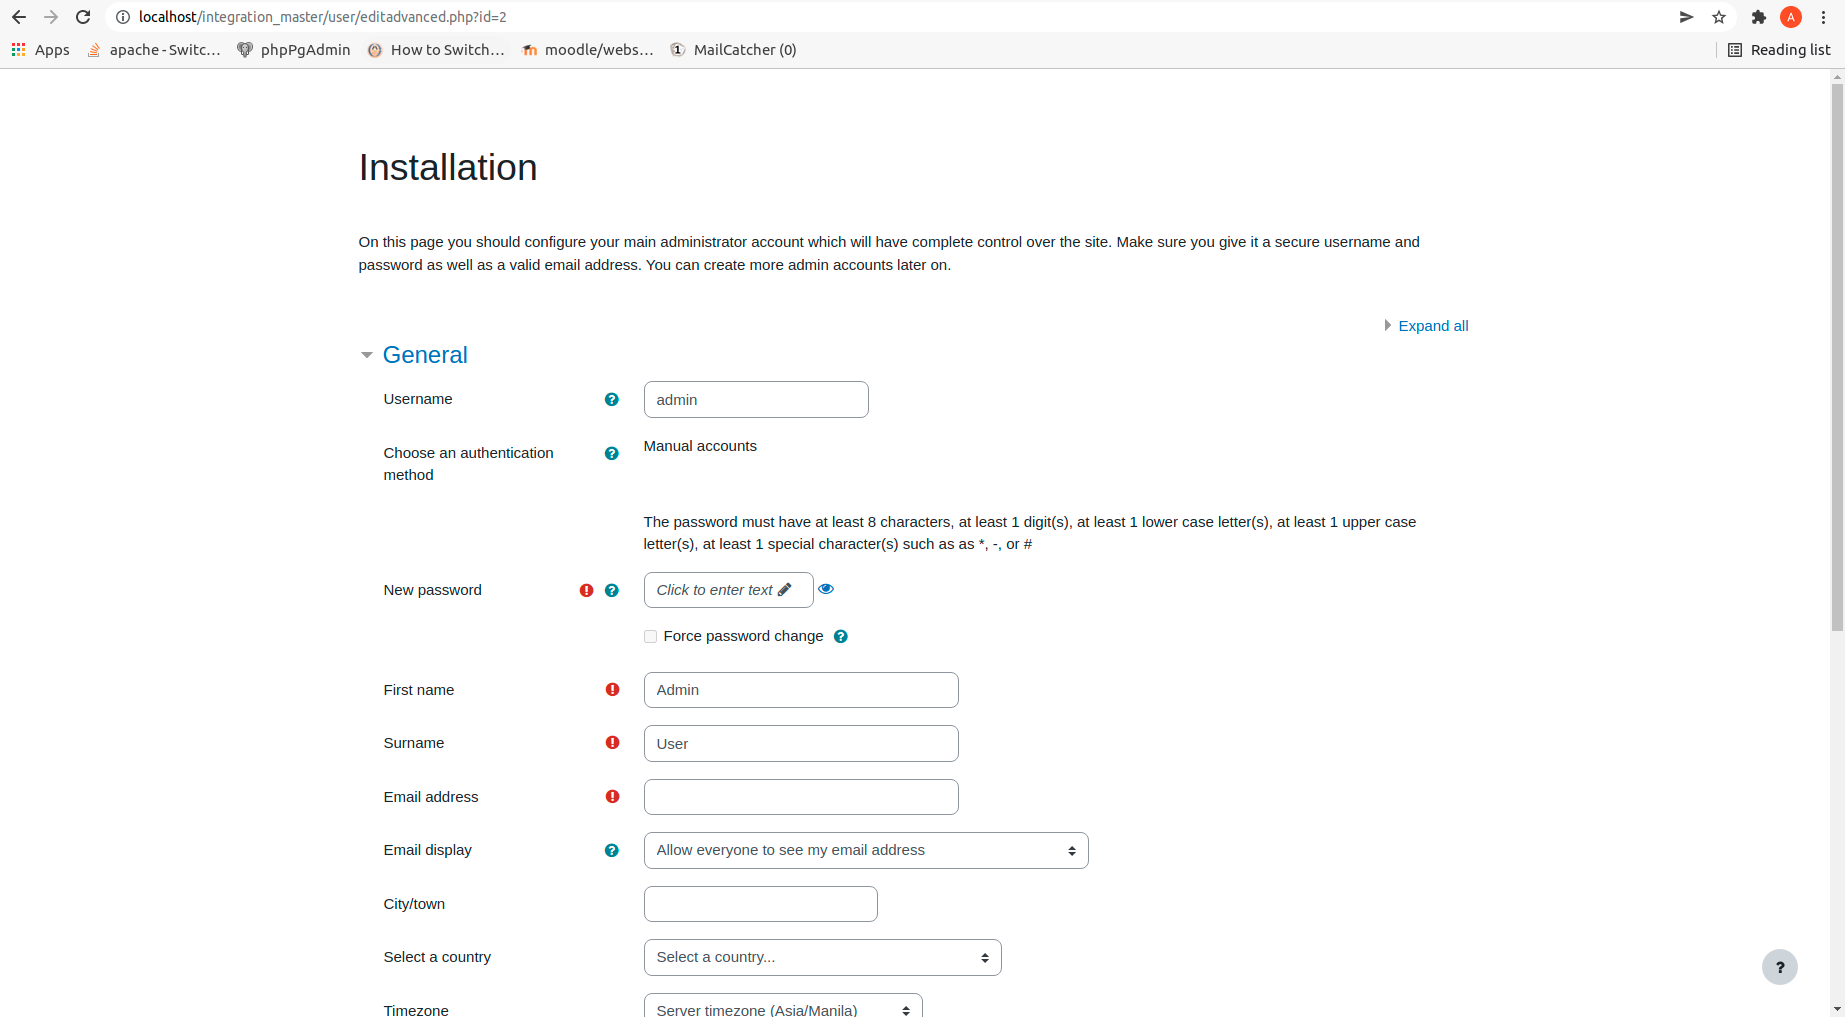The height and width of the screenshot is (1017, 1845).
Task: Open the moodle/webs... bookmark
Action: tap(588, 50)
